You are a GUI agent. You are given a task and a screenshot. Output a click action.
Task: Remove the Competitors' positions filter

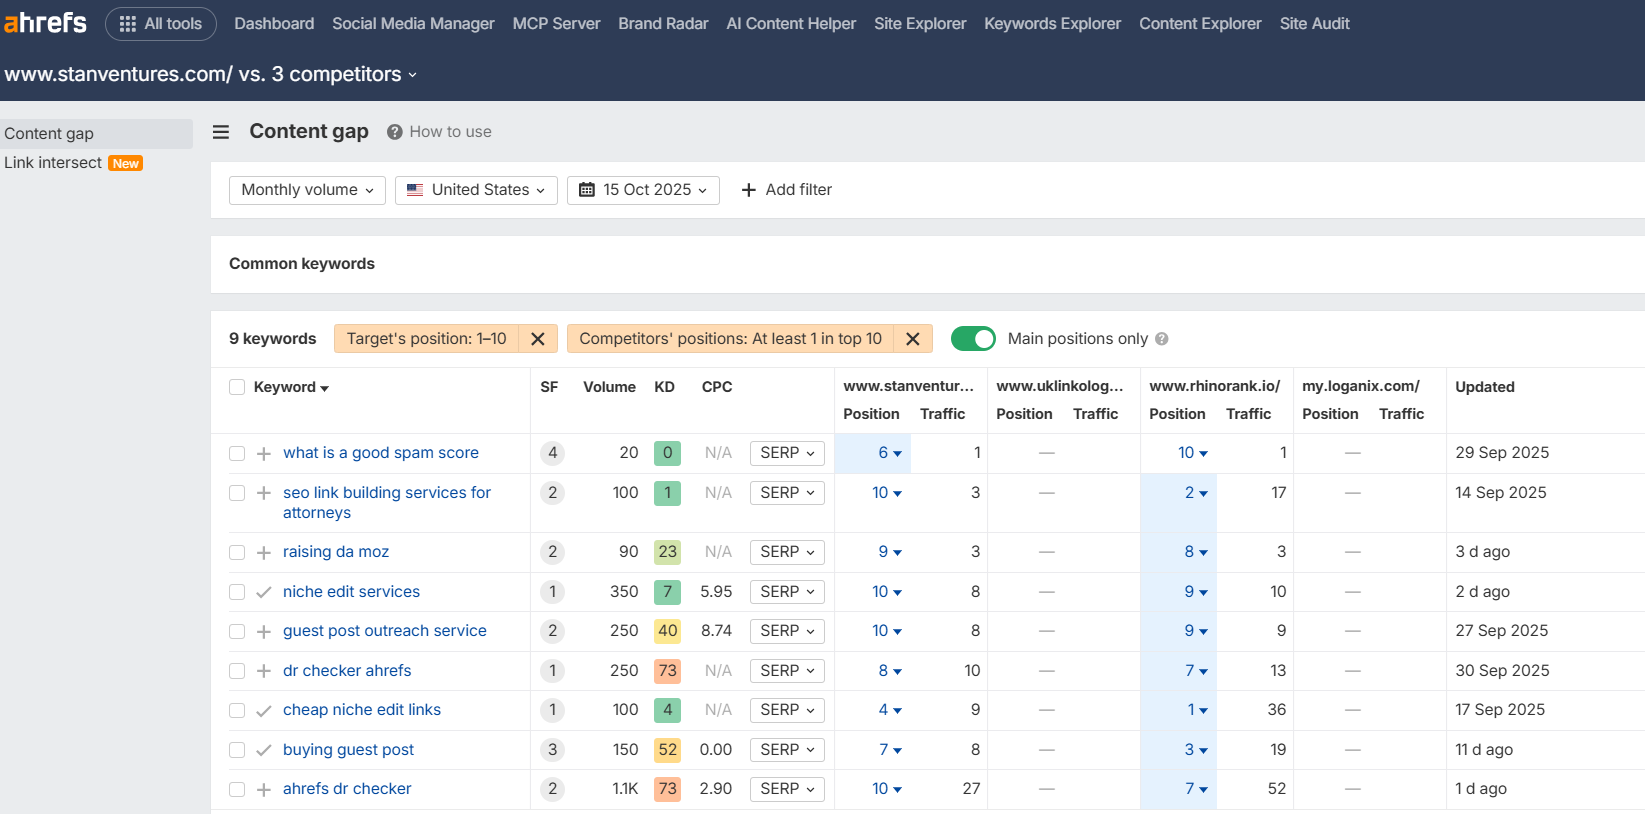pyautogui.click(x=912, y=339)
